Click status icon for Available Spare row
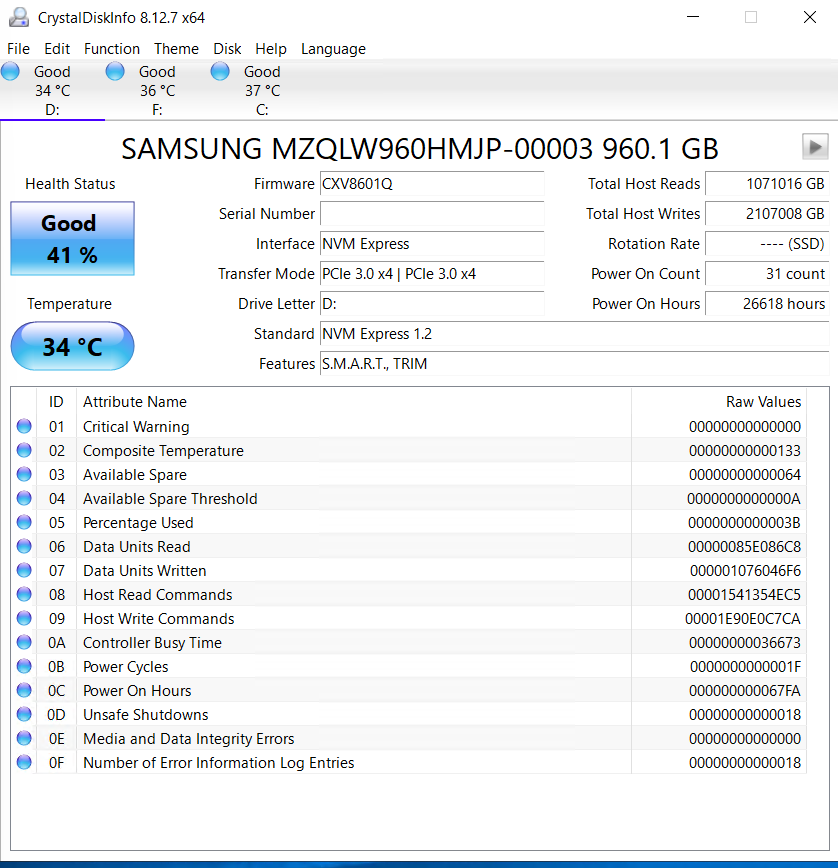838x868 pixels. [x=24, y=474]
